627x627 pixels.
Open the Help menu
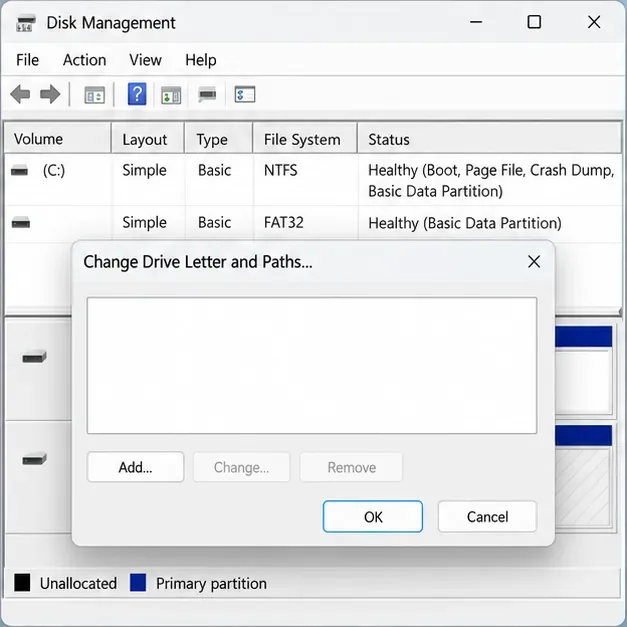[x=201, y=60]
